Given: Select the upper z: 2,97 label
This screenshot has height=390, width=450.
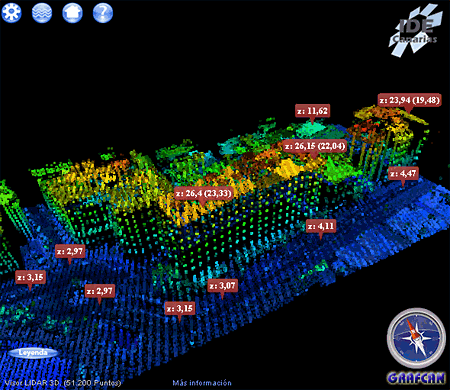Looking at the screenshot, I should point(70,251).
